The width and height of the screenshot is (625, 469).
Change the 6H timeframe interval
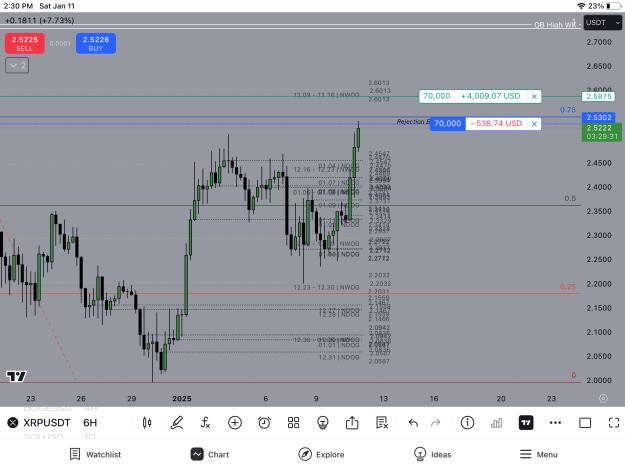[90, 422]
